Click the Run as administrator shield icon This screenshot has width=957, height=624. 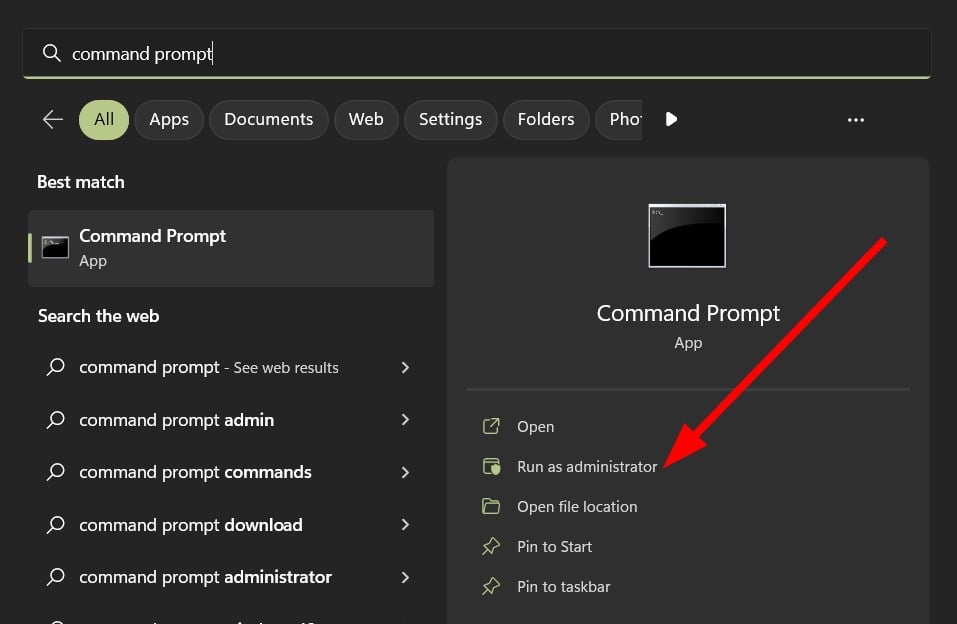(491, 467)
